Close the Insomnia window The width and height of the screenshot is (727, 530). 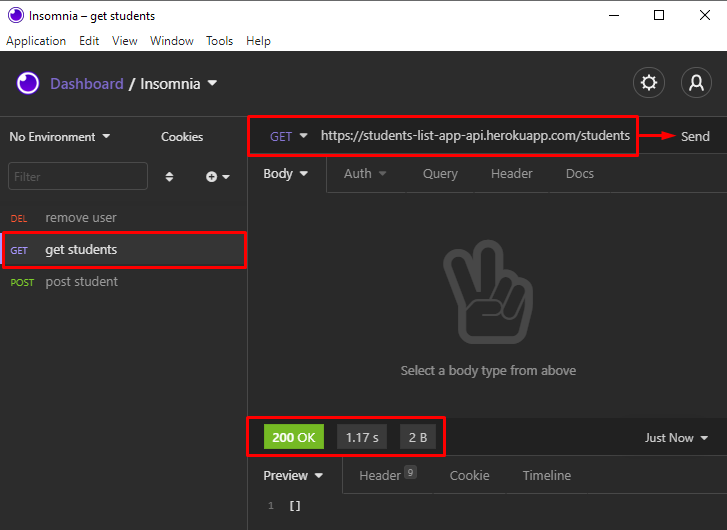point(705,15)
